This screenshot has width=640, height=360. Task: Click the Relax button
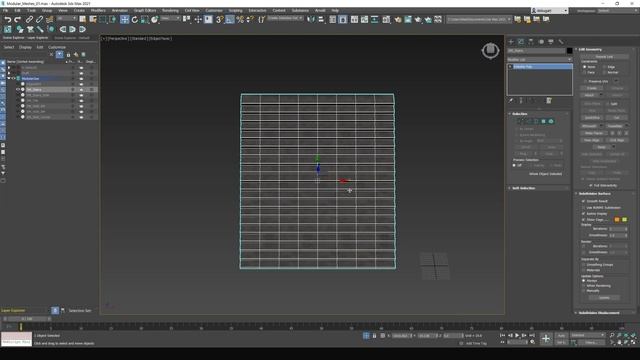[601, 147]
